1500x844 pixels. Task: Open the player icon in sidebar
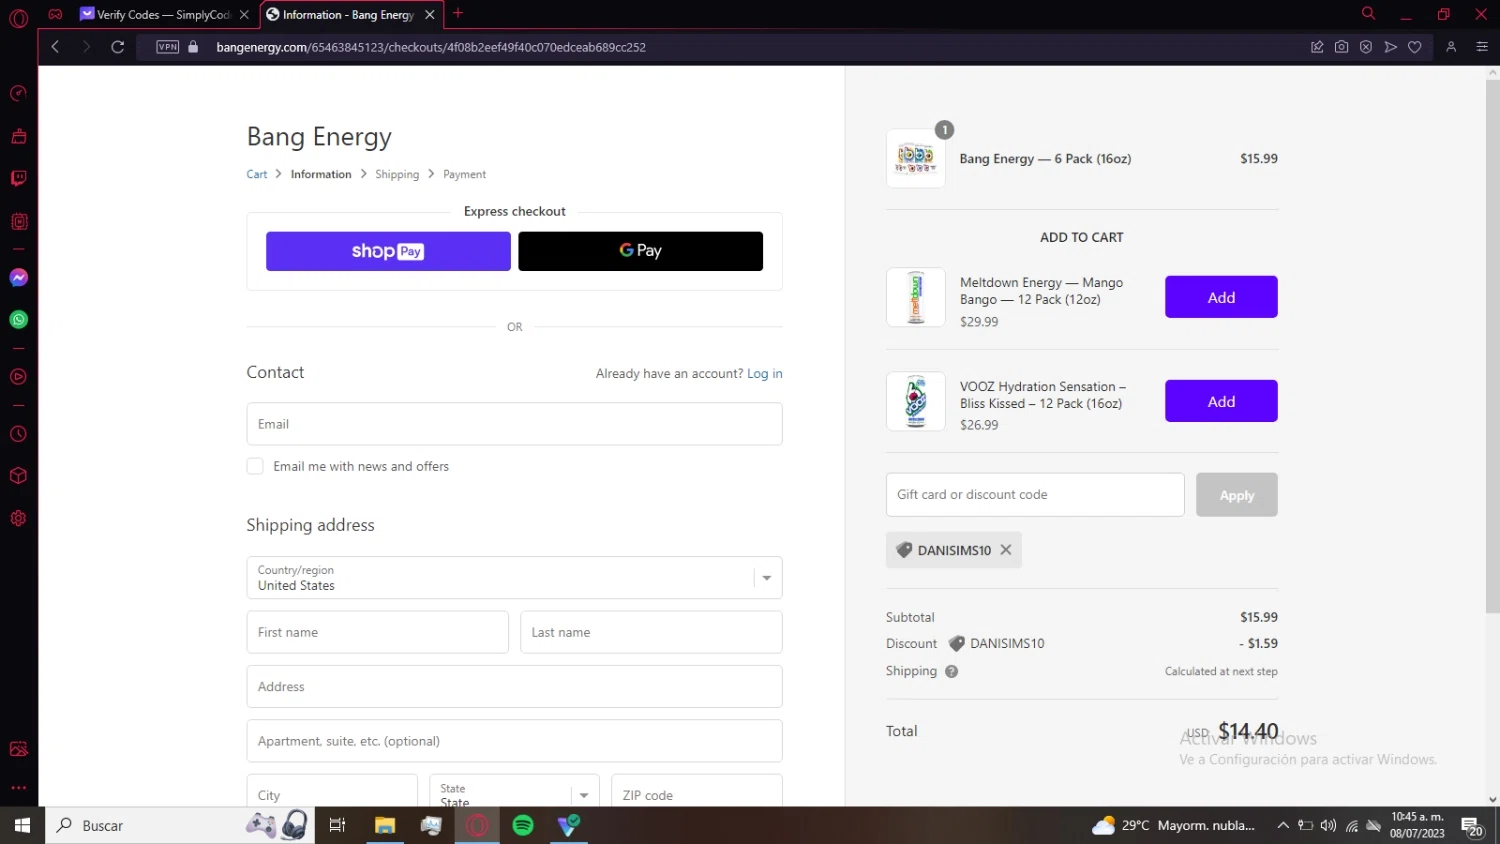18,377
